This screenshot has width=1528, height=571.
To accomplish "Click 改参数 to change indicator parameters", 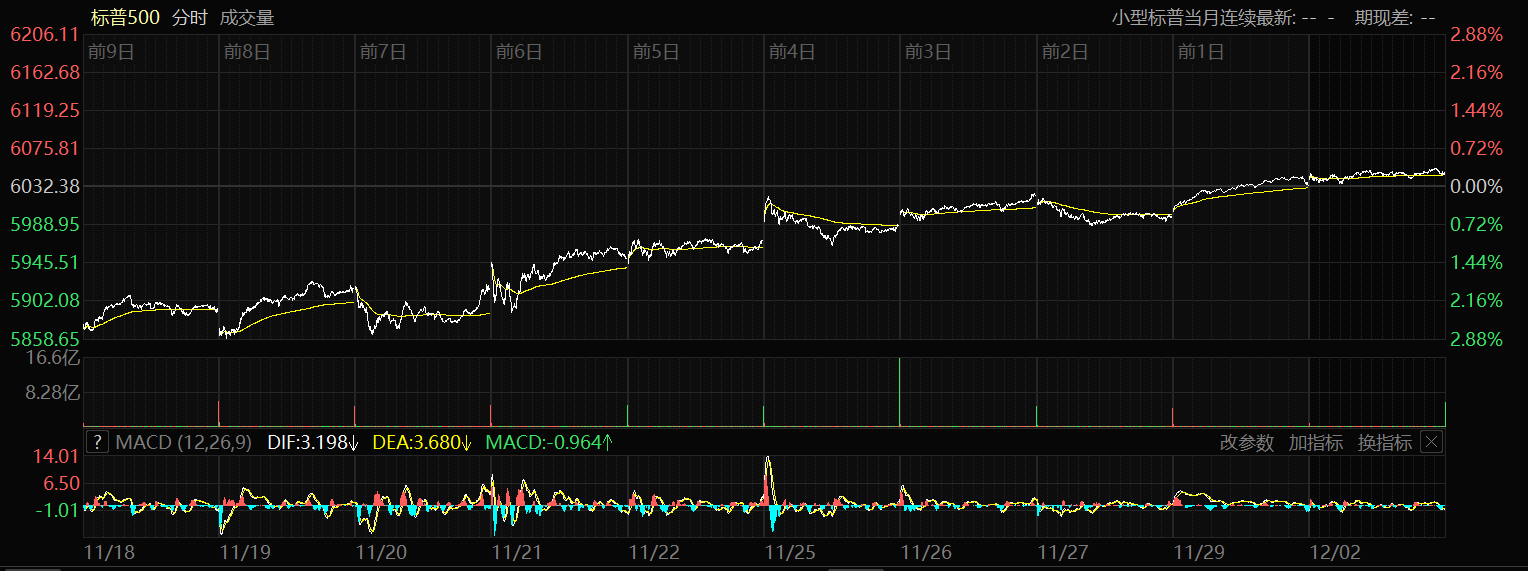I will click(x=1247, y=443).
